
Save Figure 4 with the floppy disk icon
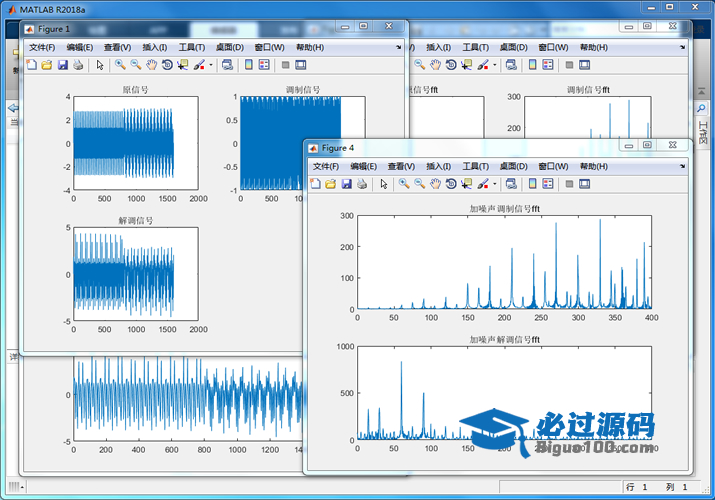click(x=347, y=184)
